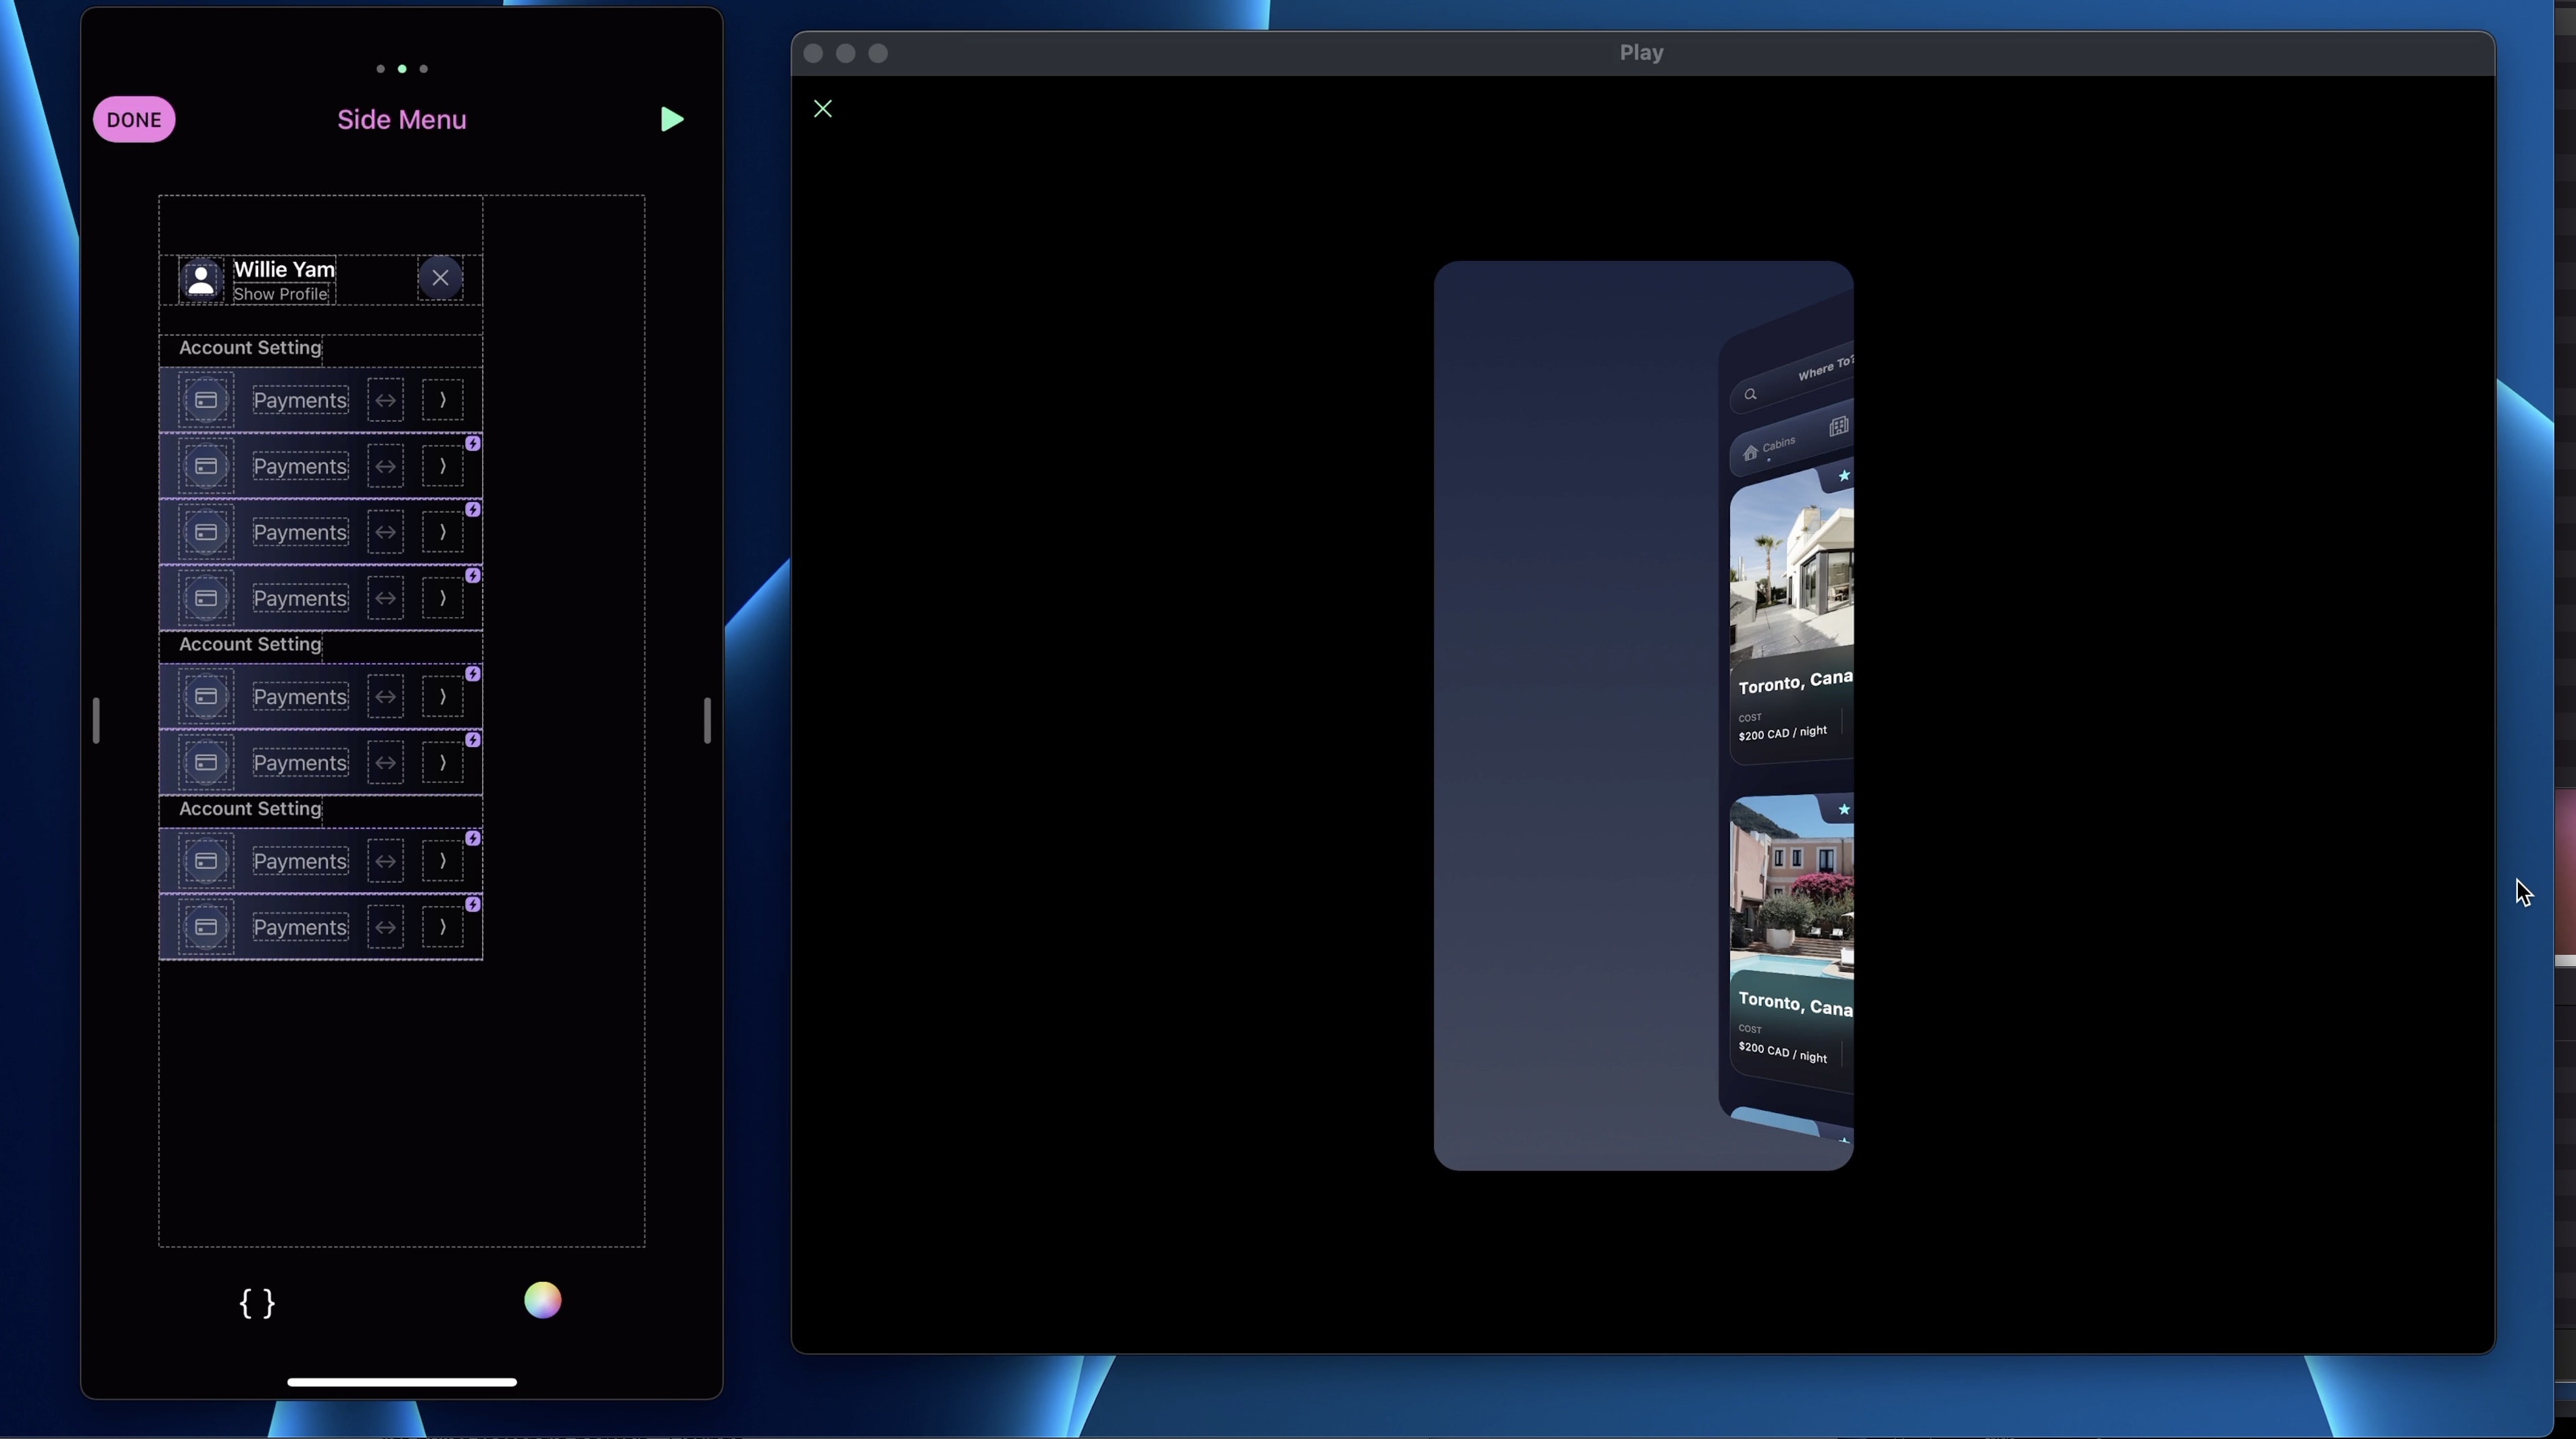Close the Play preview with the X icon
The height and width of the screenshot is (1439, 2576).
pos(823,109)
